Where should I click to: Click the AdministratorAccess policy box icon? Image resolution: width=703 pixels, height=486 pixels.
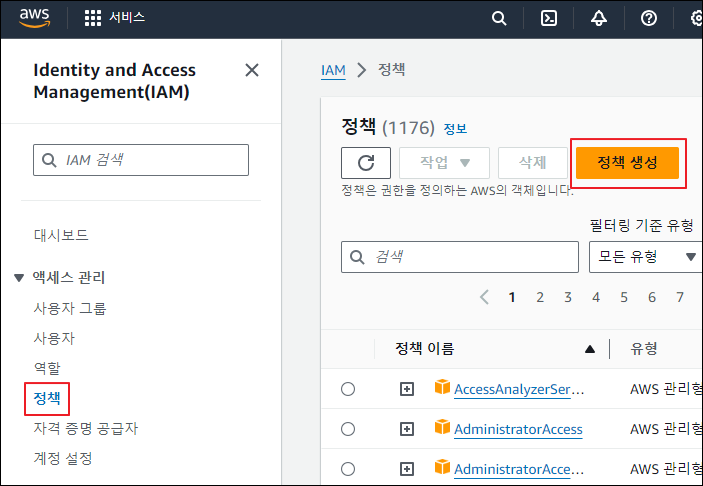coord(442,427)
